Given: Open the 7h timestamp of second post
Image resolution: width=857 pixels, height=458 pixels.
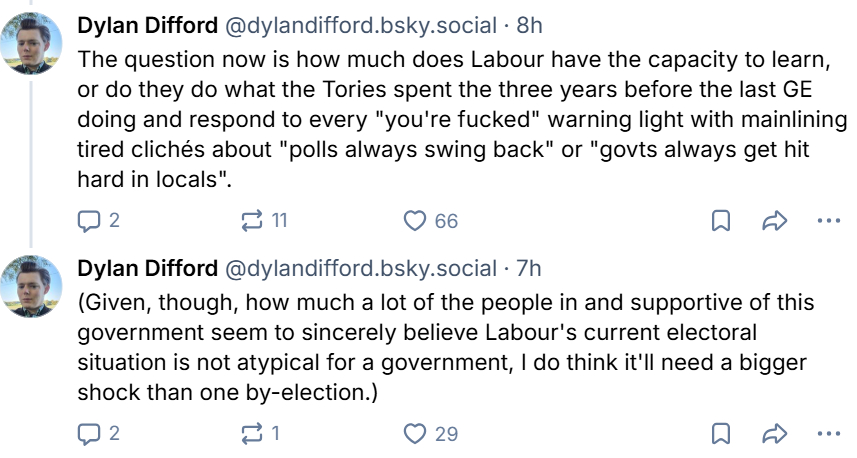Looking at the screenshot, I should tap(528, 268).
